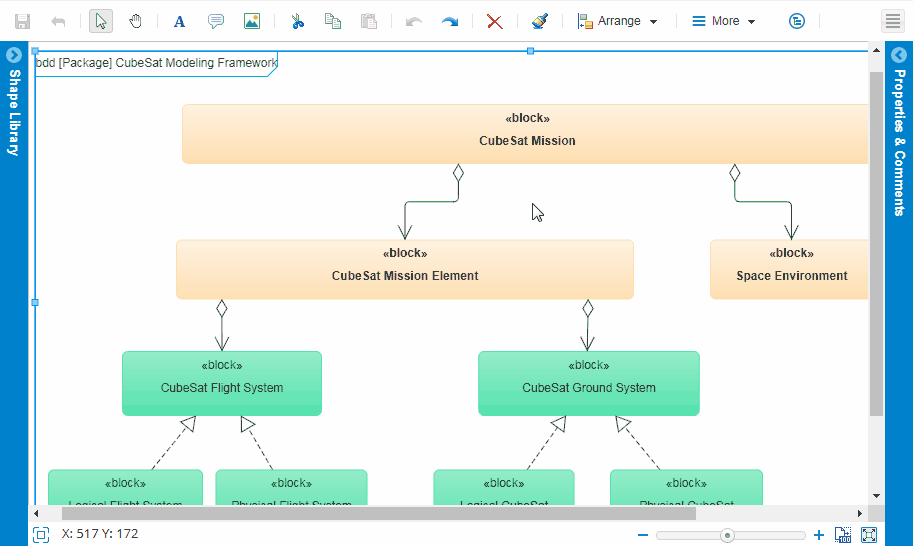Click the horizontal scrollbar left arrow
This screenshot has height=546, width=915.
coord(36,513)
